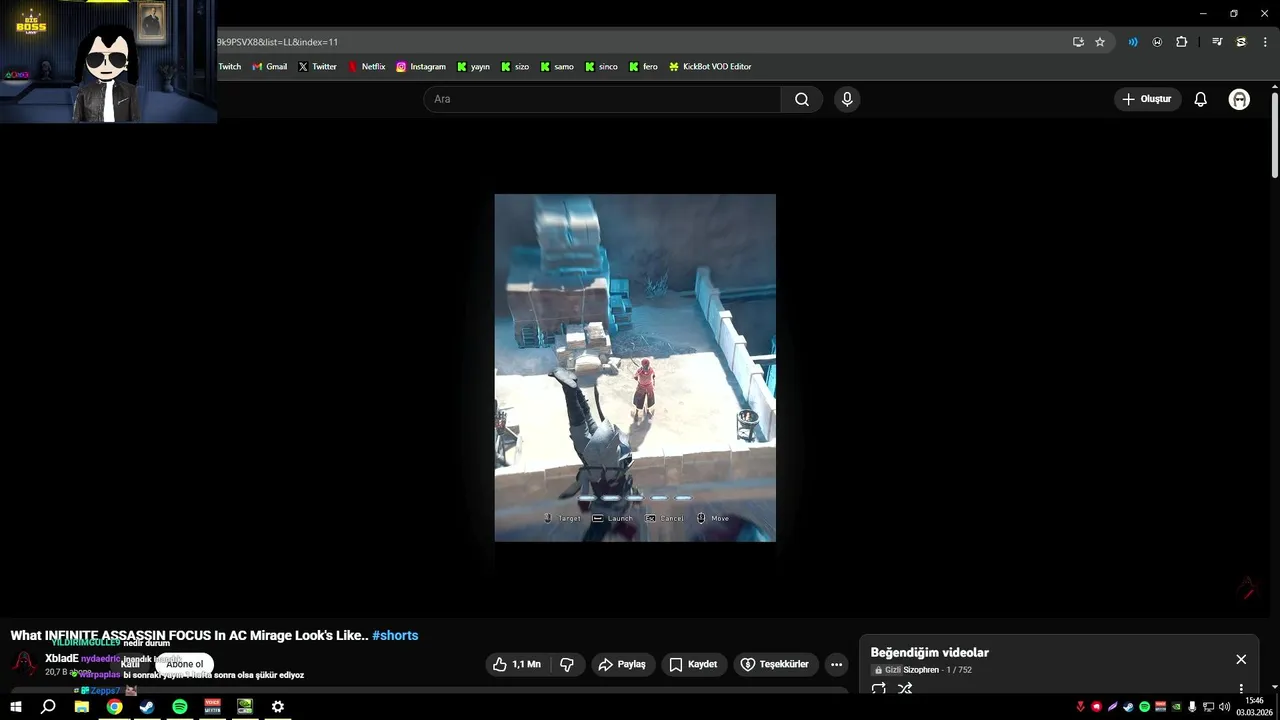This screenshot has width=1280, height=720.
Task: Click the NVIDIA tray icon
Action: coord(1176,707)
